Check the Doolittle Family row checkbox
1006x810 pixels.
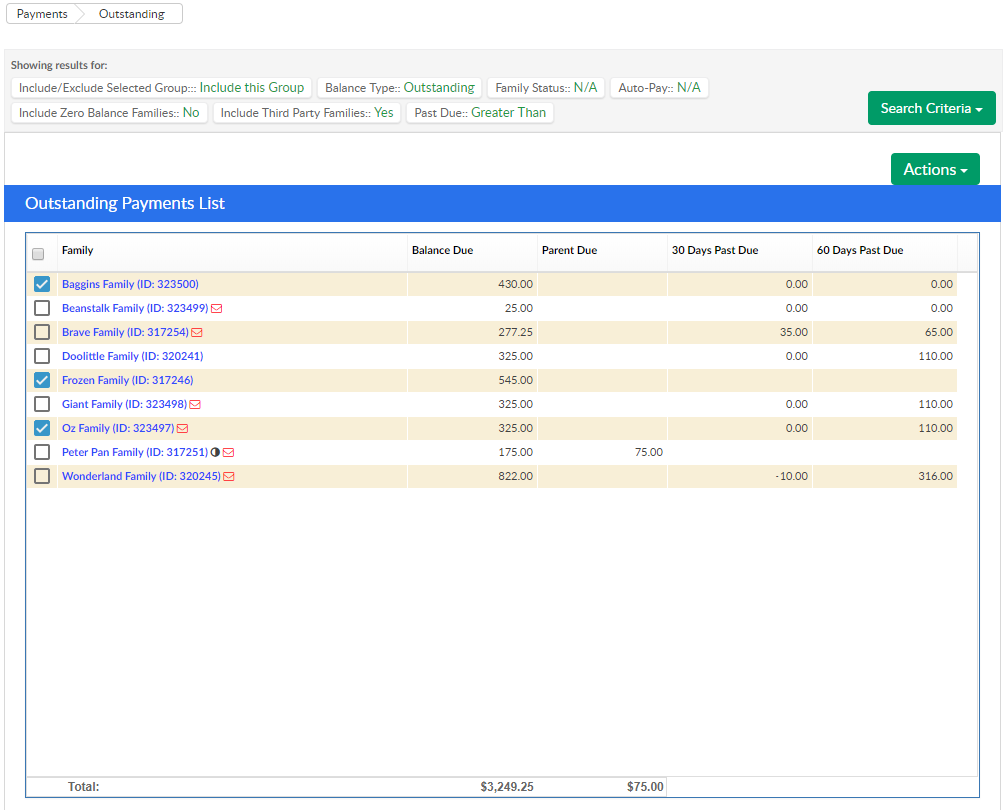click(42, 356)
